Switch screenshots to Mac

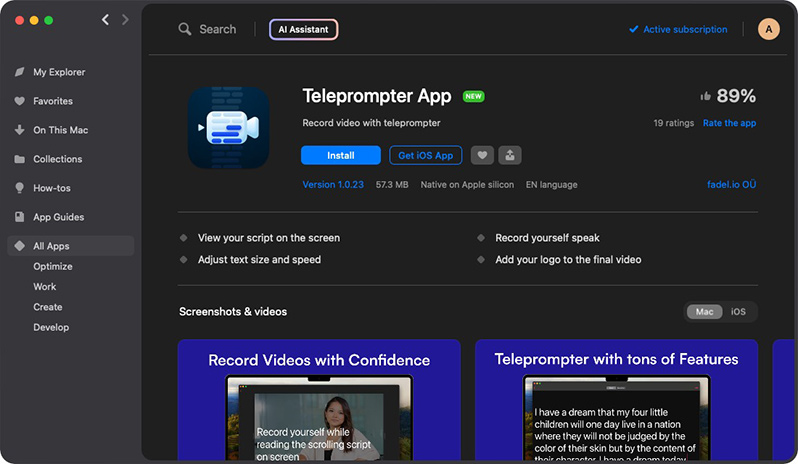[704, 312]
